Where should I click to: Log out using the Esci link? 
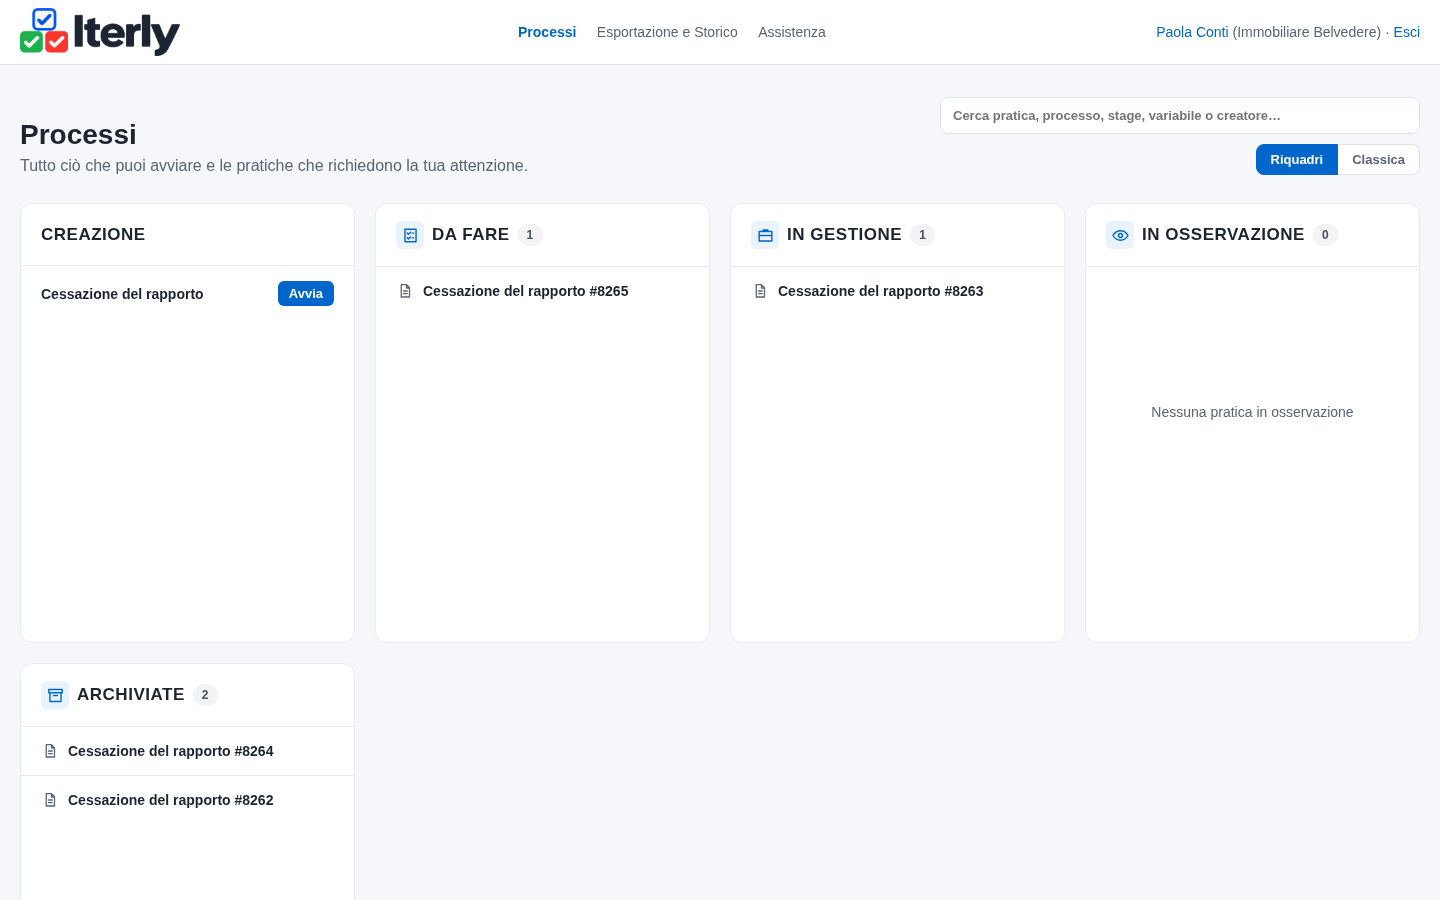tap(1406, 32)
